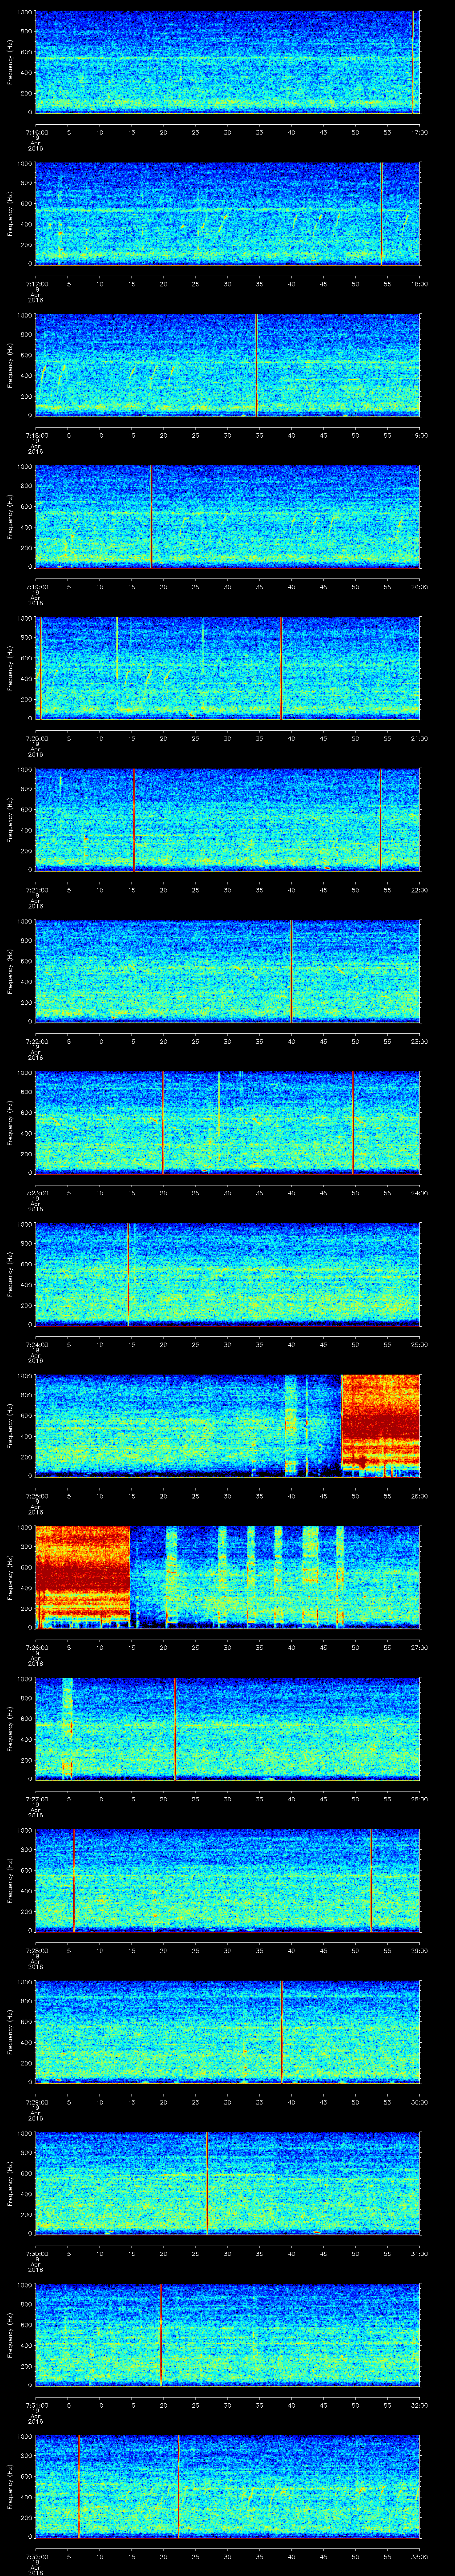Click the spectrogram panel starting at 7:30:00
Image resolution: width=455 pixels, height=2576 pixels.
click(228, 2184)
